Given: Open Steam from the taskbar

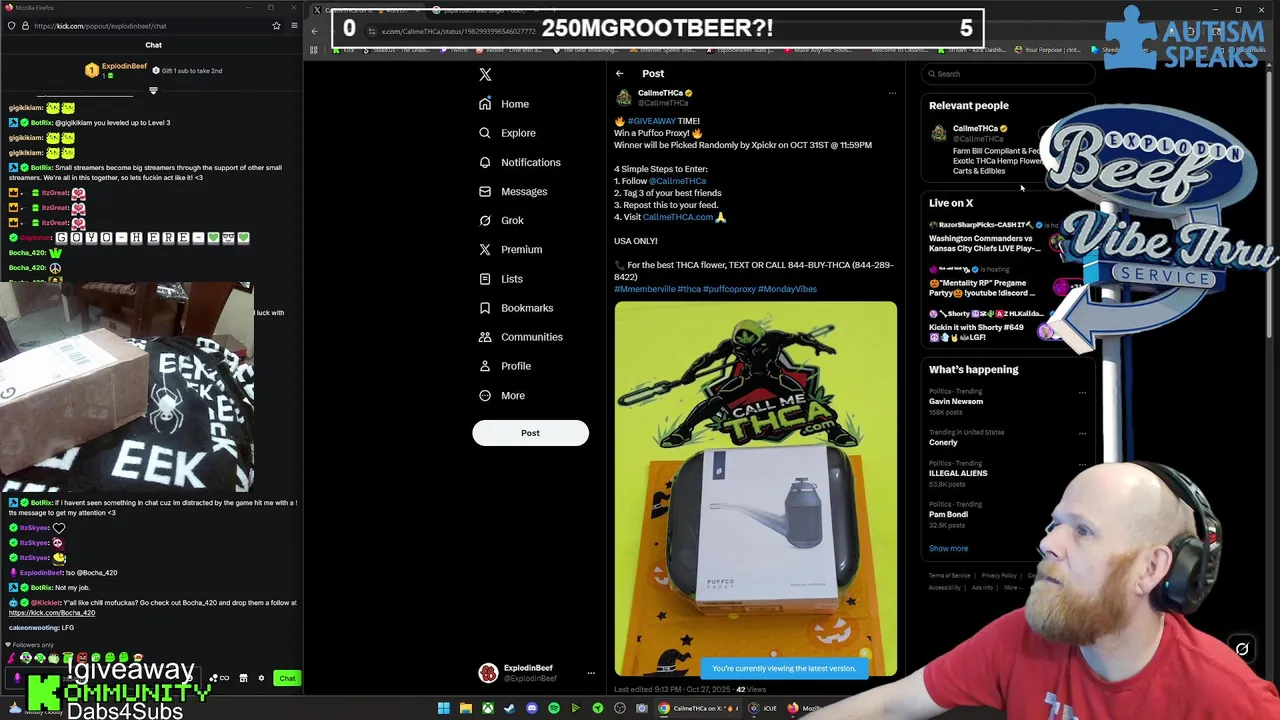Looking at the screenshot, I should (509, 708).
